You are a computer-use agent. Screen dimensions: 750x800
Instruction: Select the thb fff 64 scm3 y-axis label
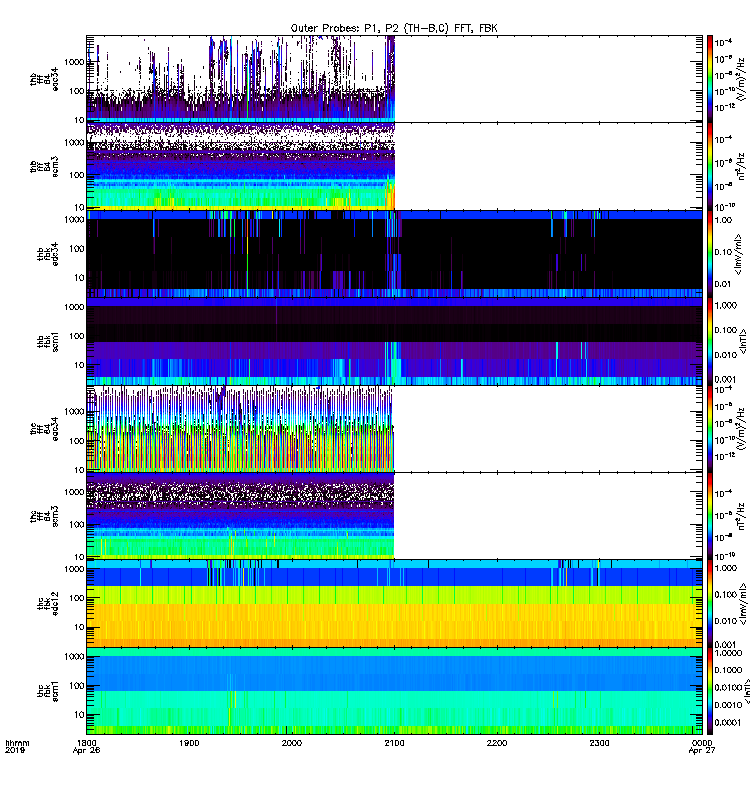[44, 166]
